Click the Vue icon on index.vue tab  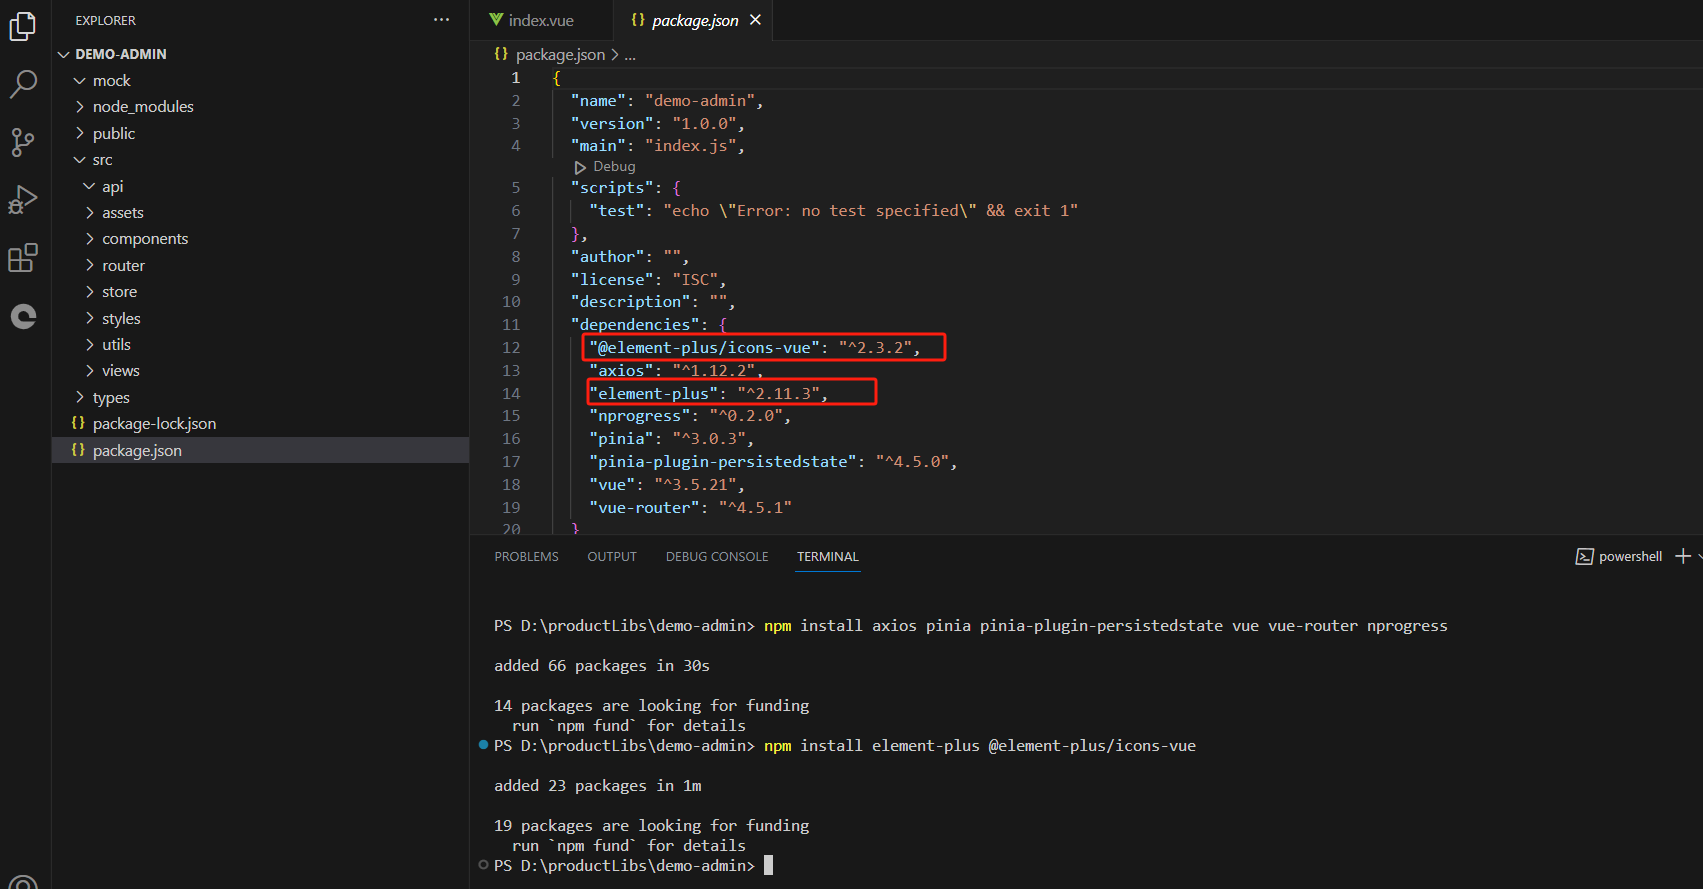[x=496, y=20]
